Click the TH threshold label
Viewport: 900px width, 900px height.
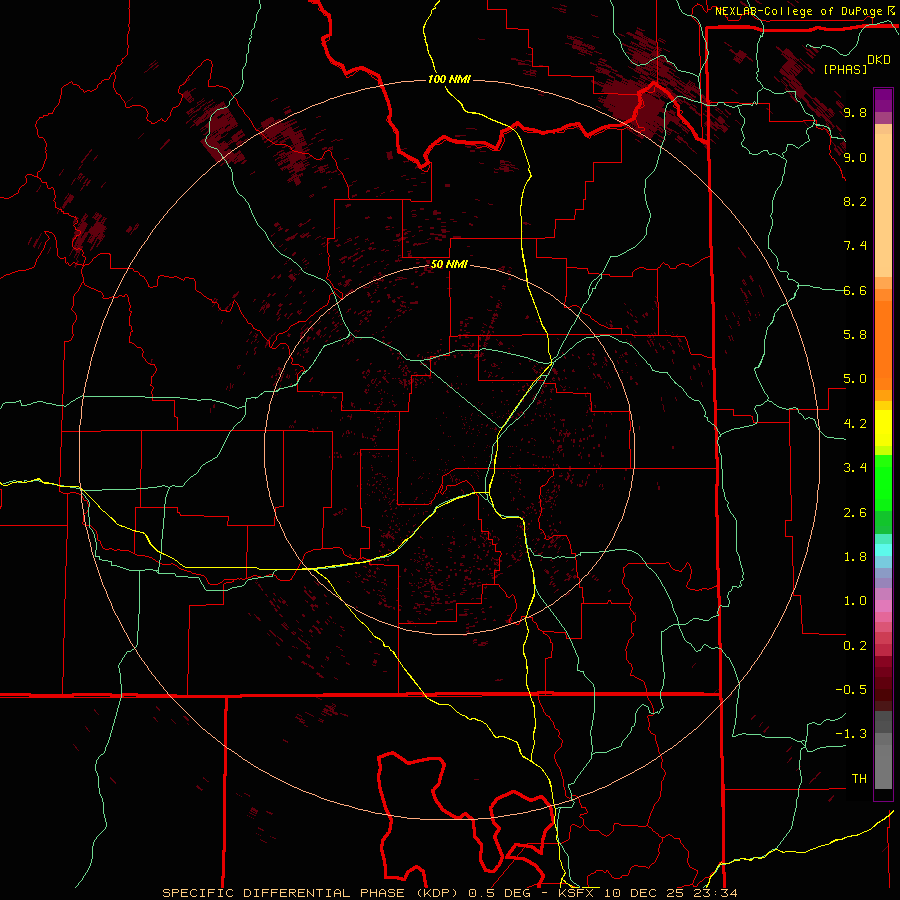click(859, 779)
